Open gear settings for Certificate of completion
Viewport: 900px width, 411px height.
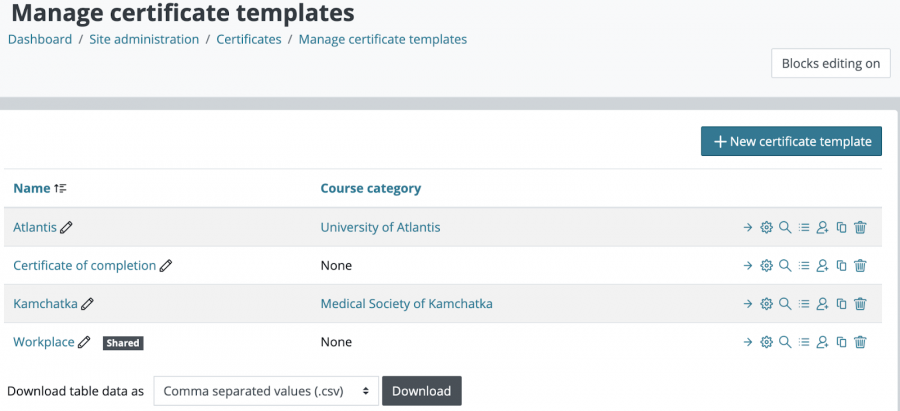point(766,265)
